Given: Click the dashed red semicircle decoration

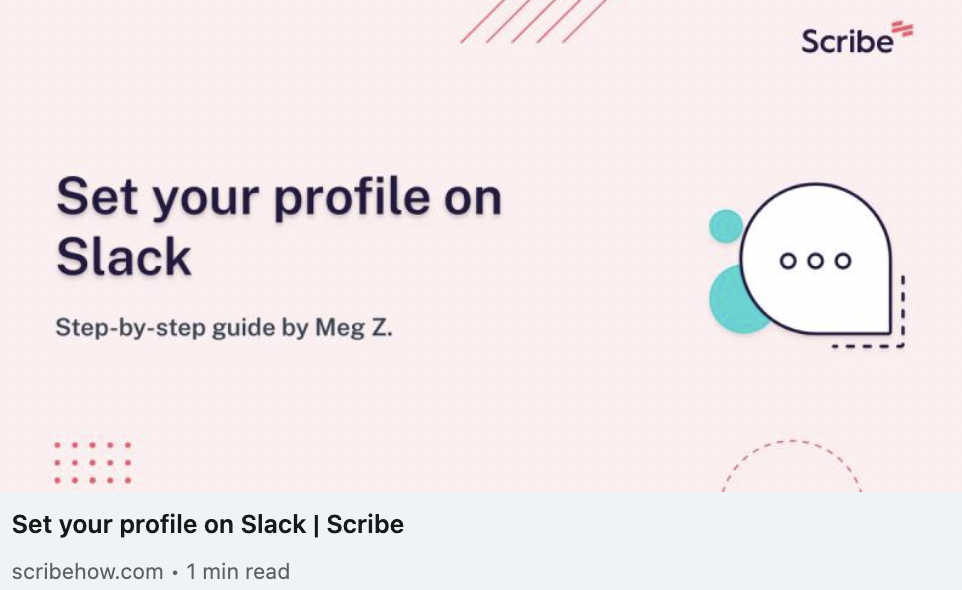Looking at the screenshot, I should [792, 465].
